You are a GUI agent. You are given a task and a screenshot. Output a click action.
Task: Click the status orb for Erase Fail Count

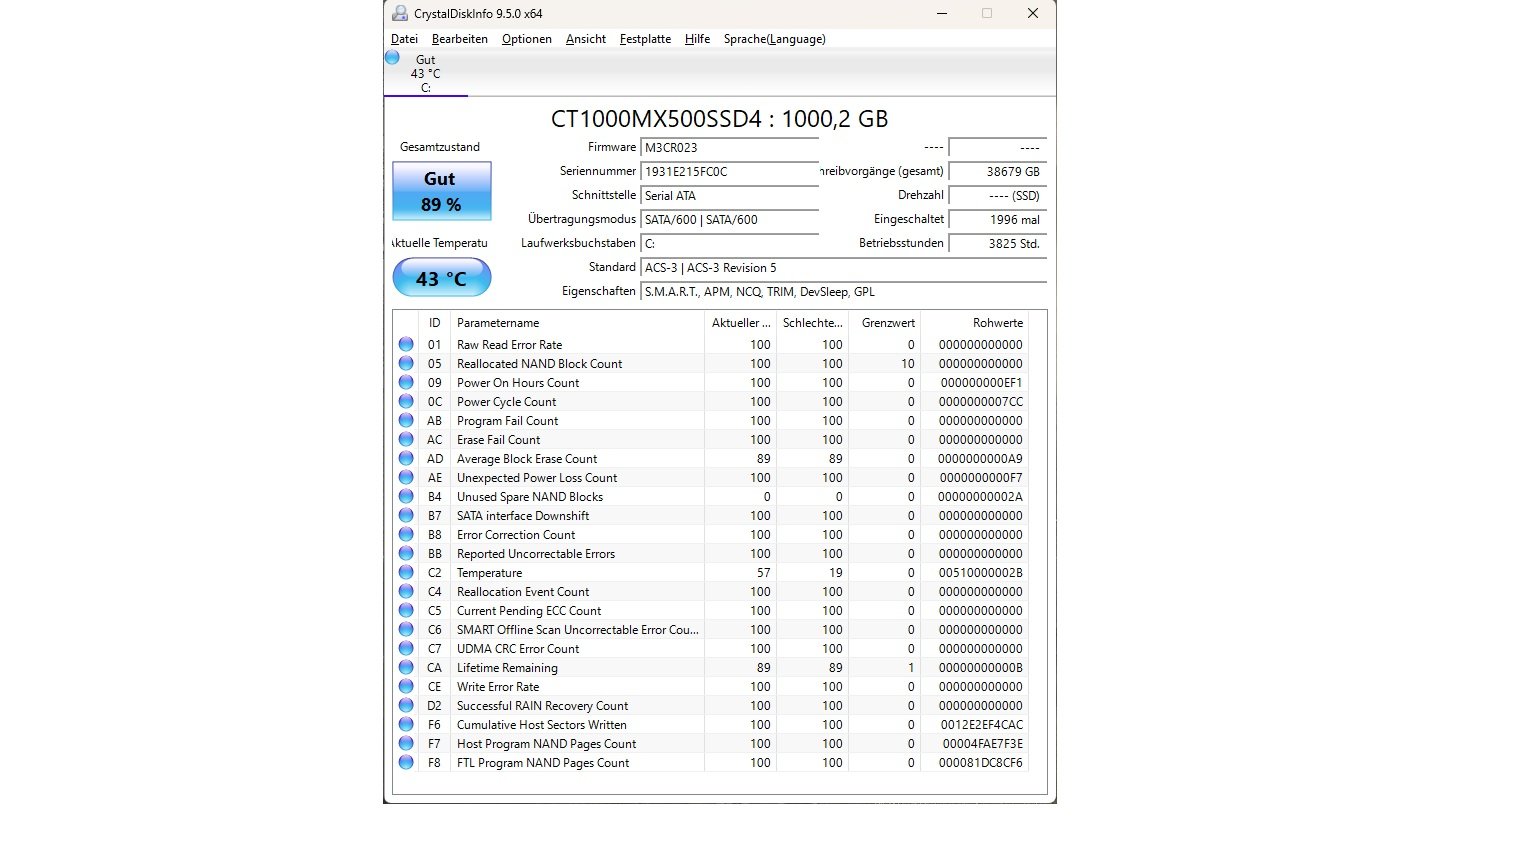coord(406,439)
